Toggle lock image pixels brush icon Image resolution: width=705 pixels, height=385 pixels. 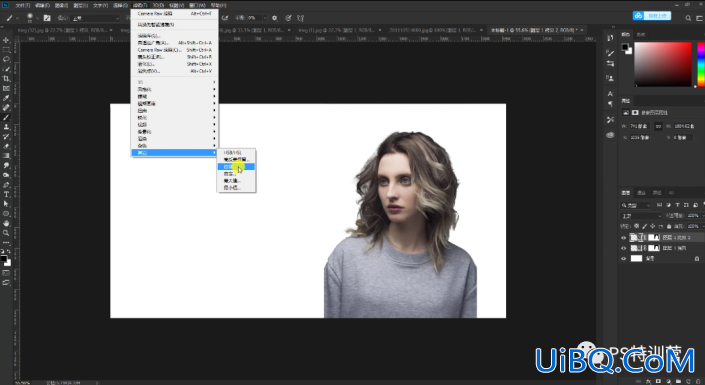coord(644,226)
